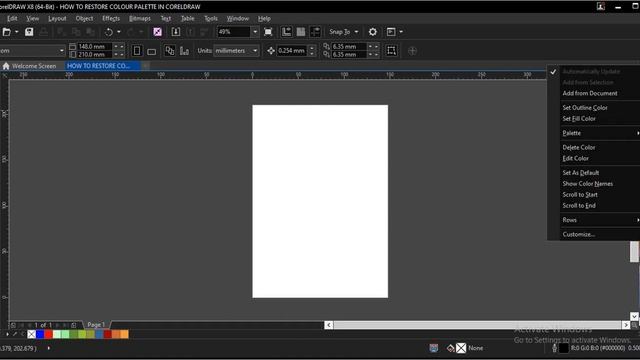Choose Delete Color from menu

point(579,147)
